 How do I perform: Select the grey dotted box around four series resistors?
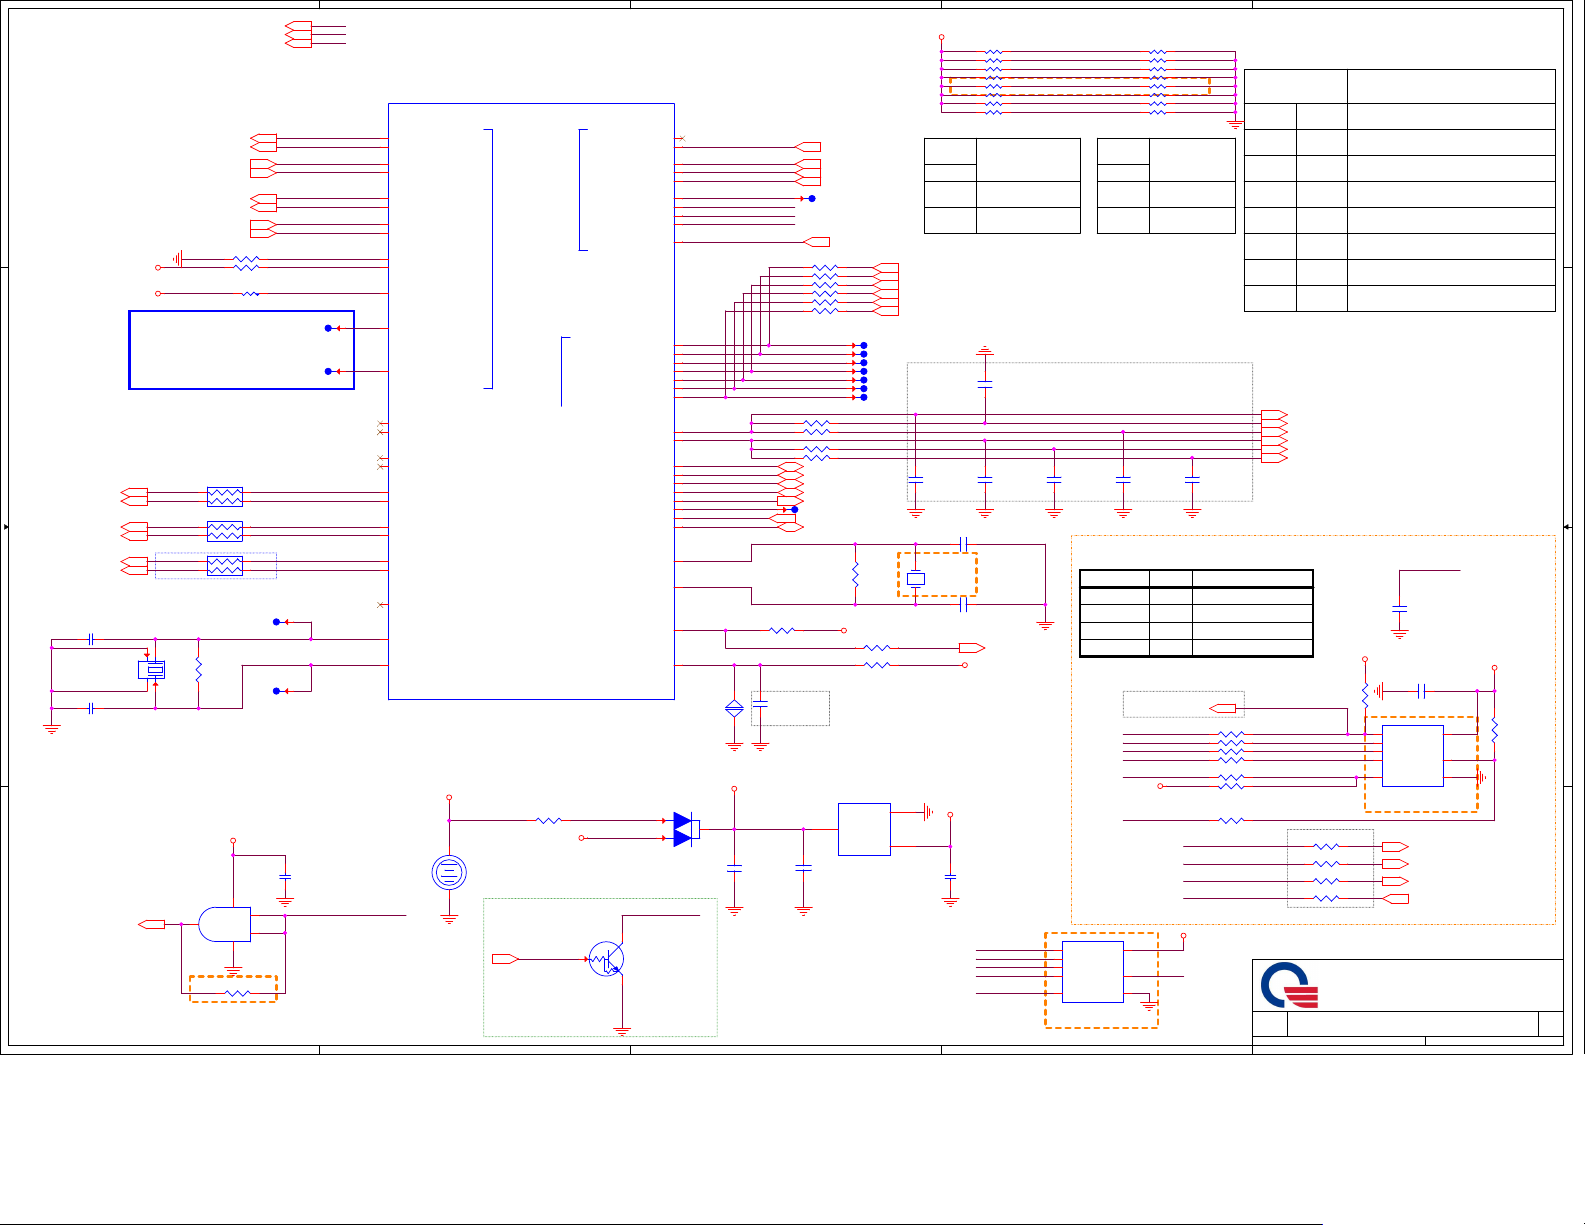pos(1330,868)
